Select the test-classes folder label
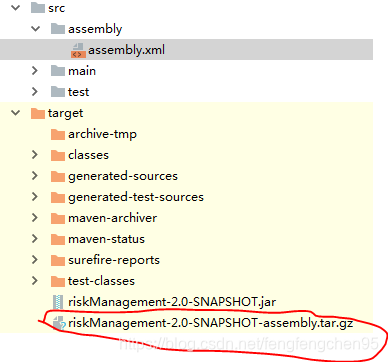This screenshot has width=388, height=362. [x=101, y=281]
